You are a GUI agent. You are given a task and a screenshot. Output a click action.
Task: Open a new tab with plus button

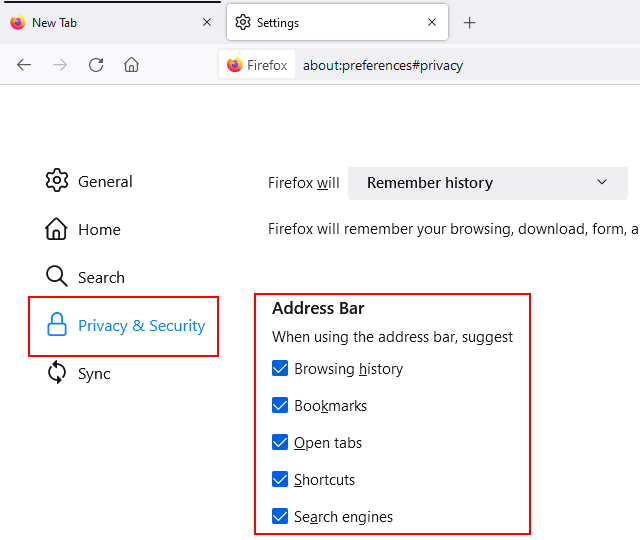[x=469, y=22]
